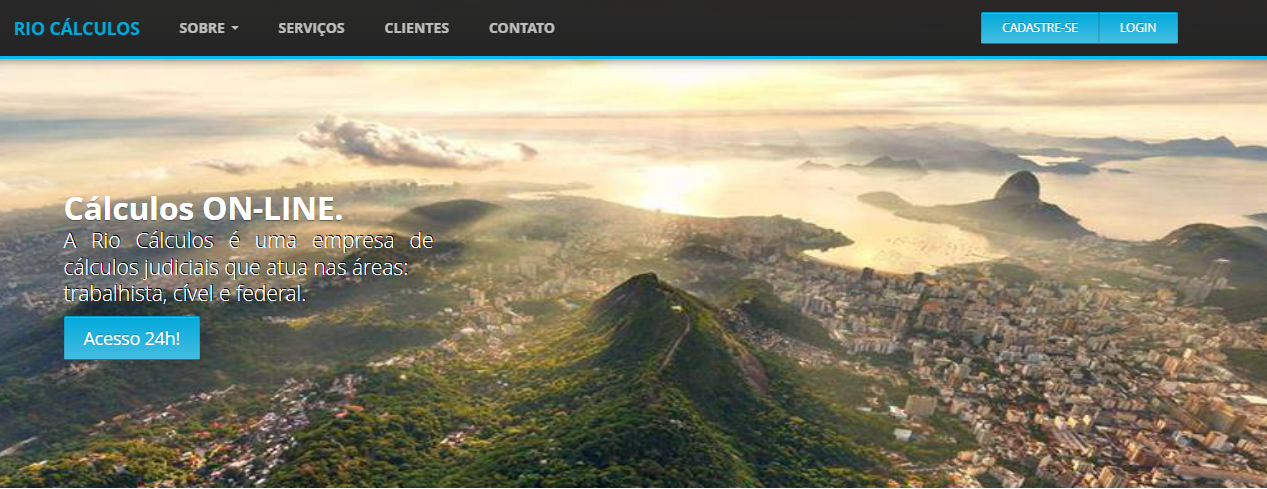This screenshot has height=489, width=1267.
Task: Open the LOGIN button
Action: pos(1138,28)
